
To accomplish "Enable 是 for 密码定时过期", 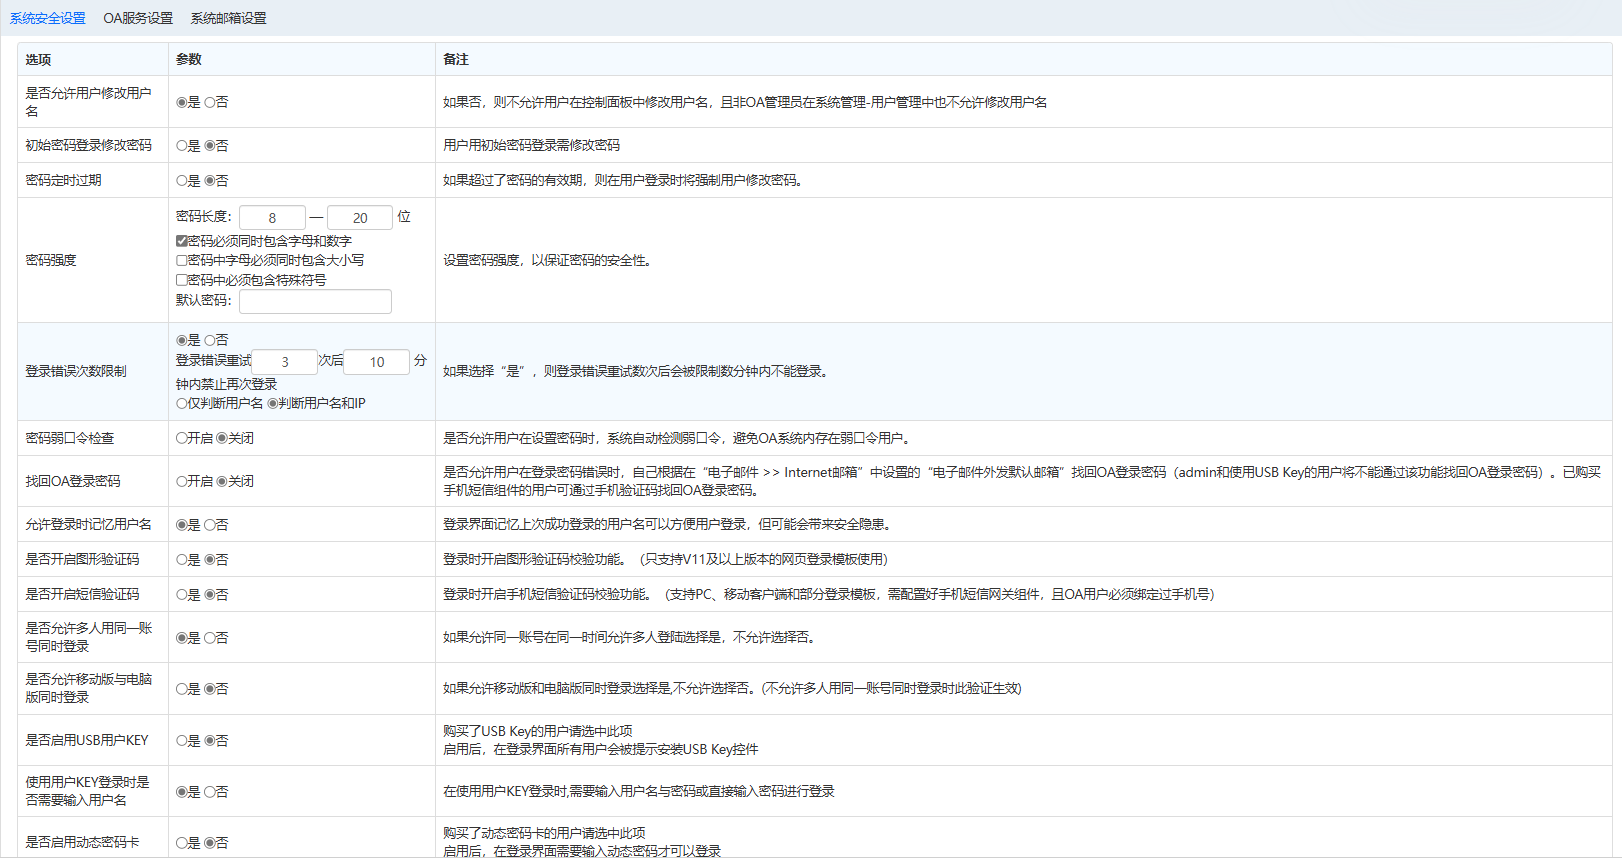I will tap(182, 181).
